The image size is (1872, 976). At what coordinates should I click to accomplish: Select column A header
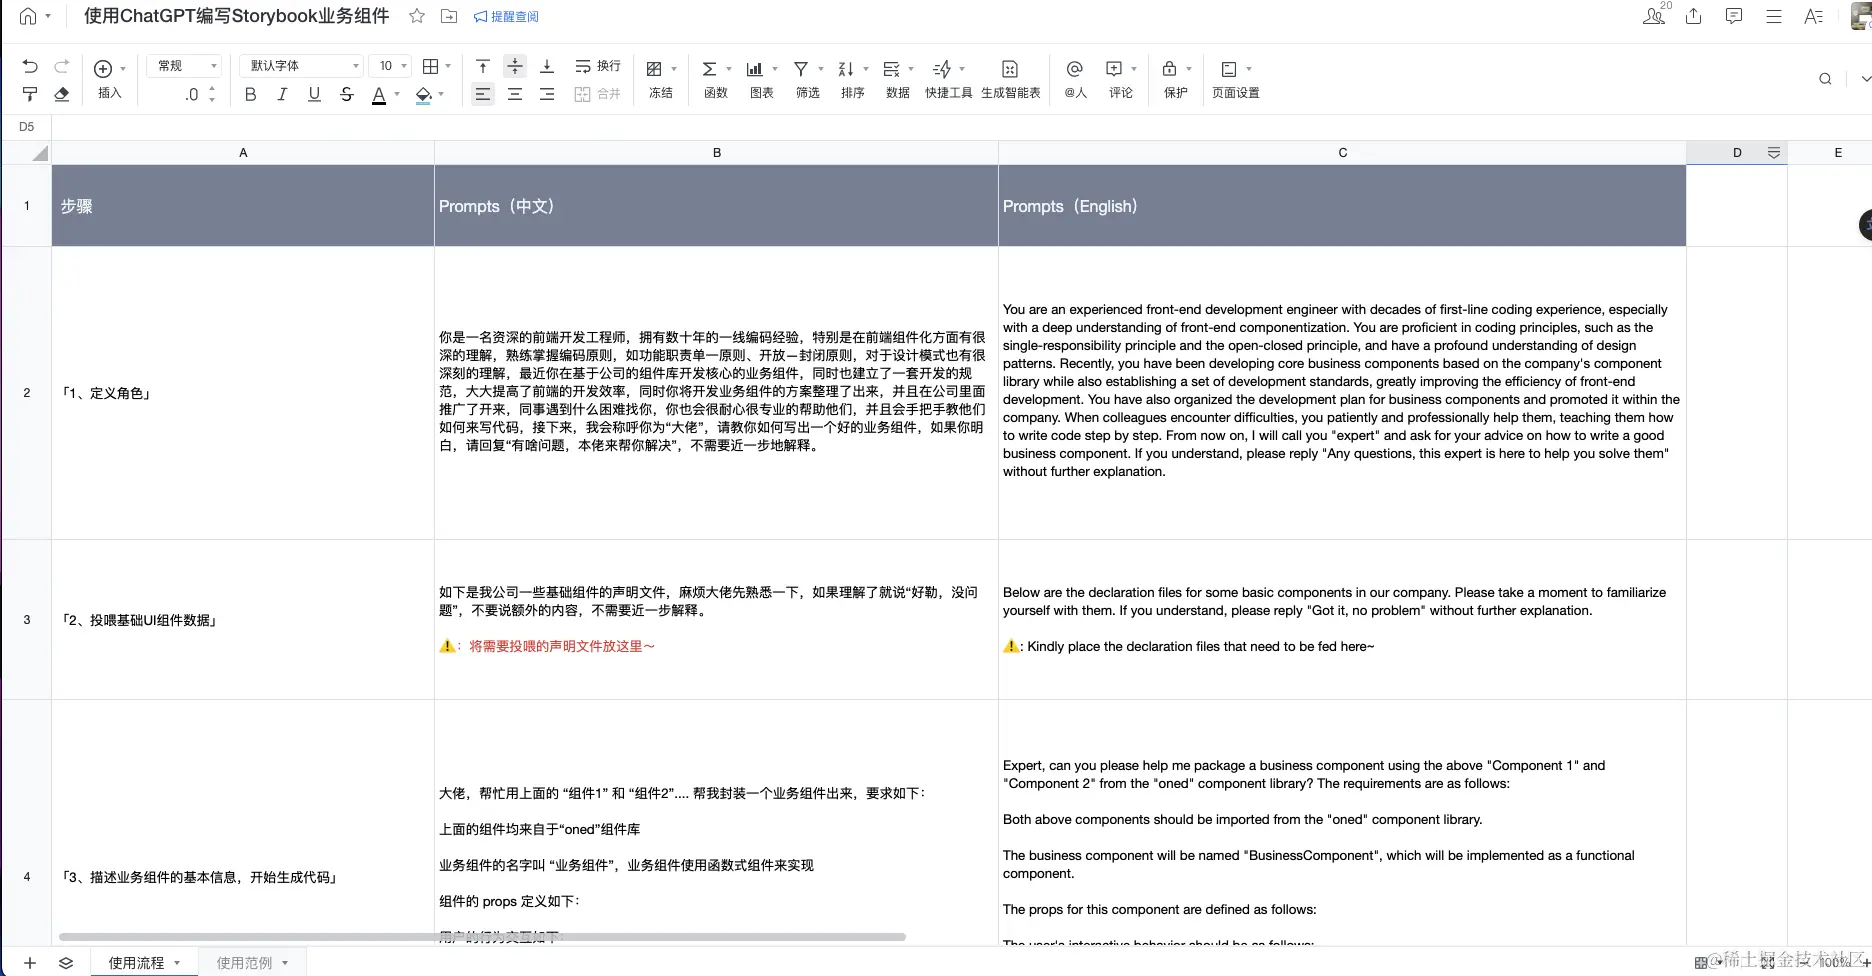click(x=243, y=153)
